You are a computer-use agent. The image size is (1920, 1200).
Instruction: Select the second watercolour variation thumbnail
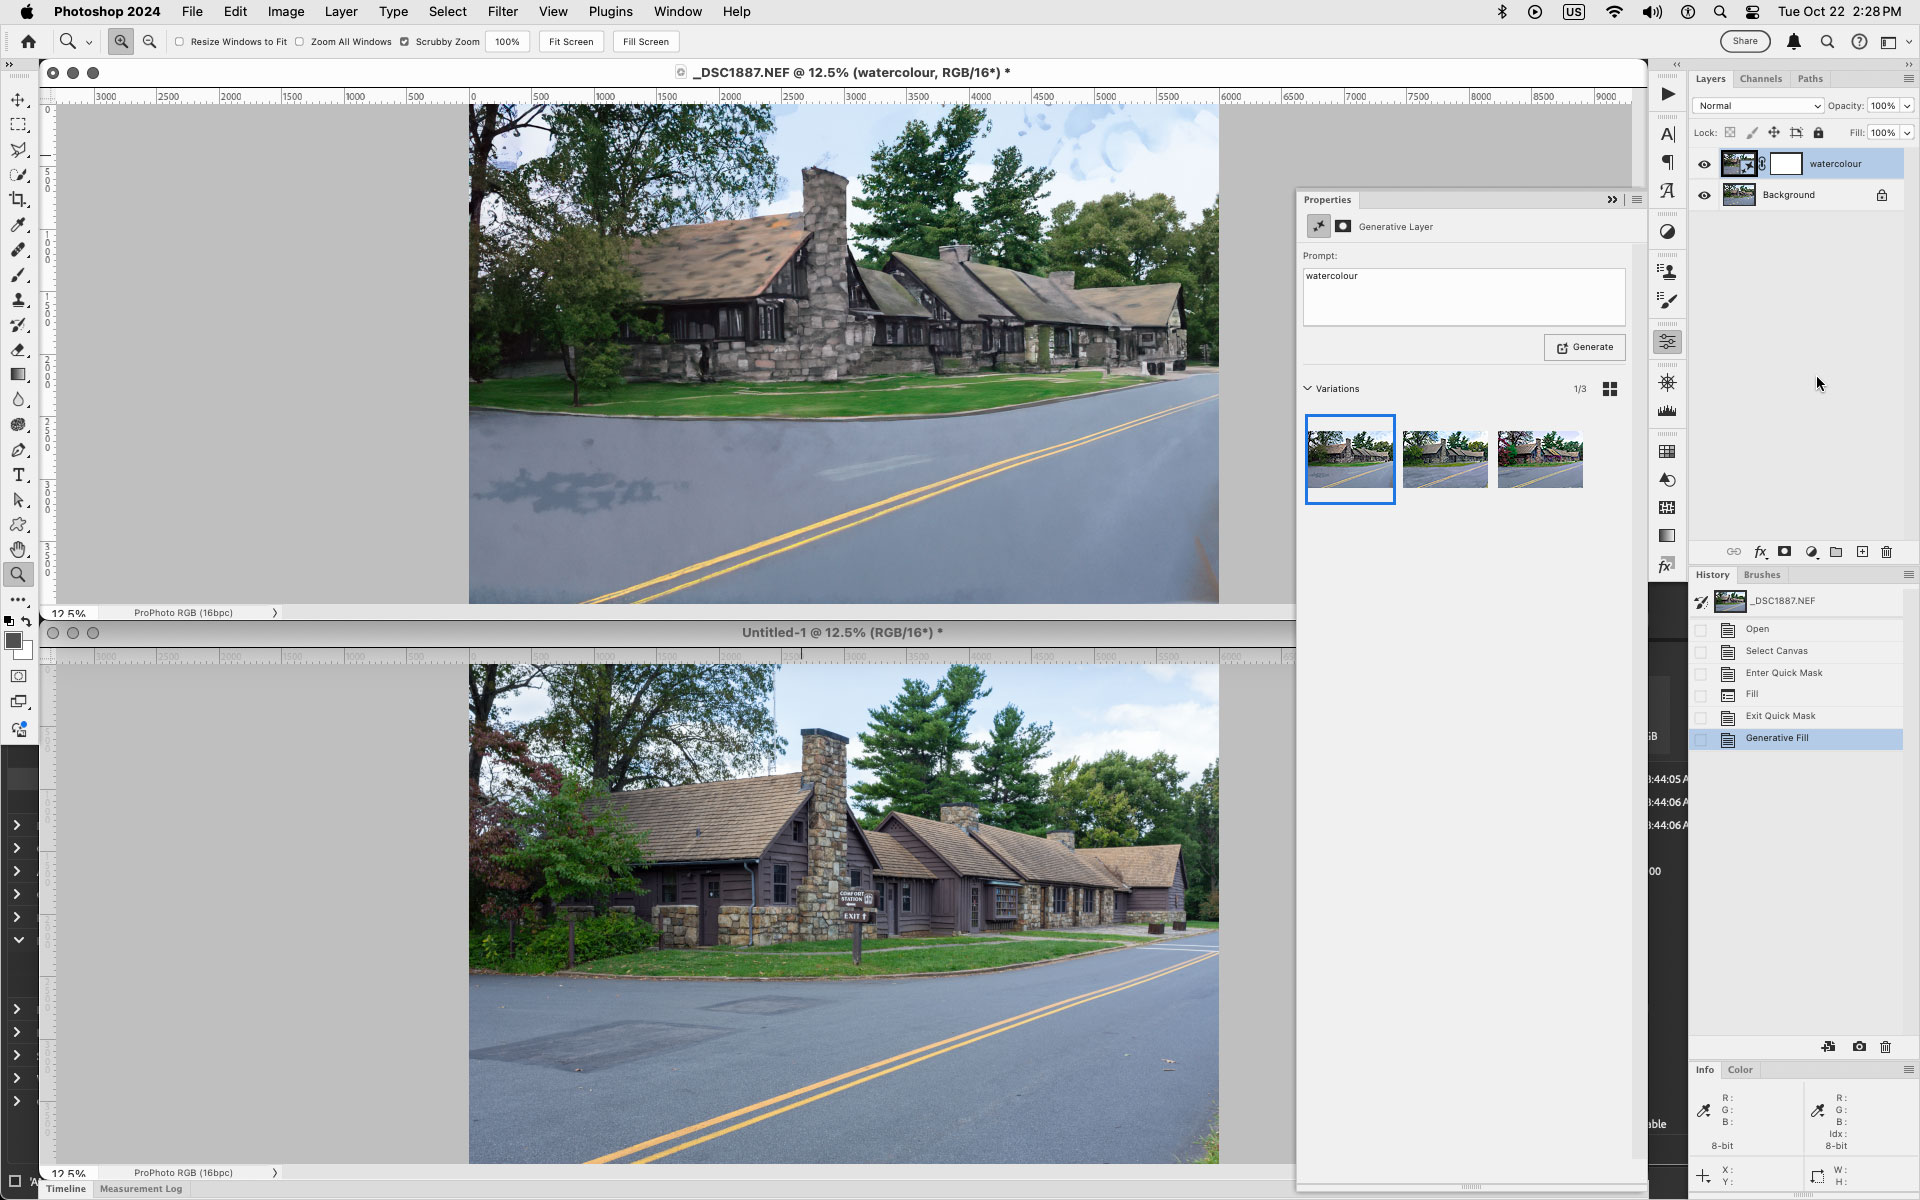tap(1445, 459)
